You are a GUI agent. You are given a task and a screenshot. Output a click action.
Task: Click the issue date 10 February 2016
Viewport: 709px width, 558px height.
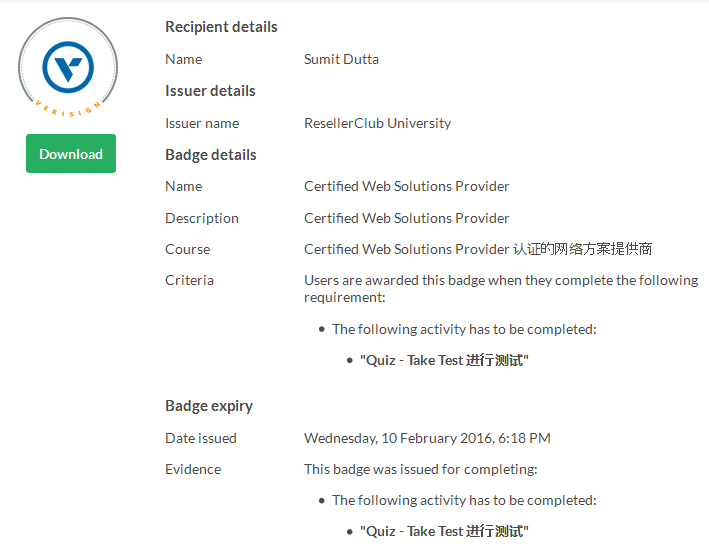point(427,438)
